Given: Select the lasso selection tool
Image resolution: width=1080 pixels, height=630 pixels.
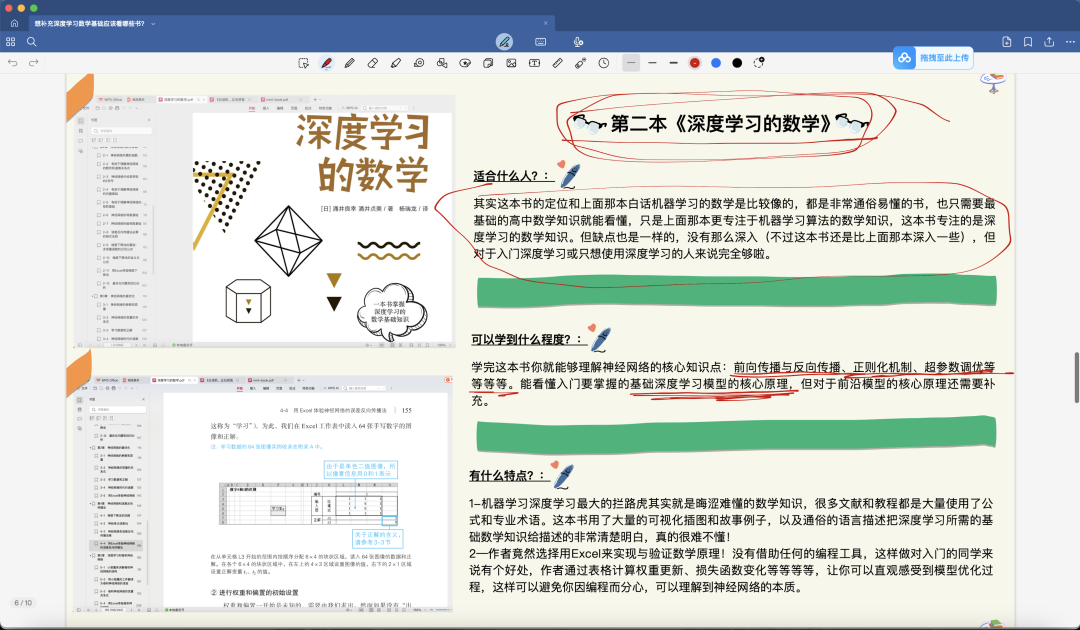Looking at the screenshot, I should click(x=303, y=63).
